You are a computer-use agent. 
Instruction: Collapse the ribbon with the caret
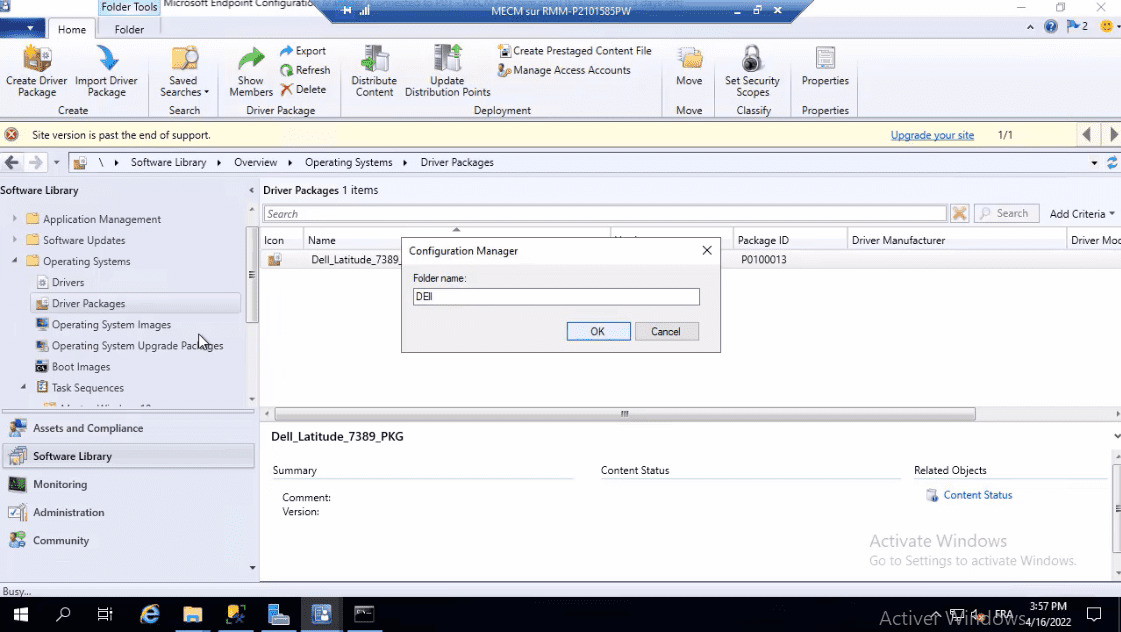[1030, 27]
